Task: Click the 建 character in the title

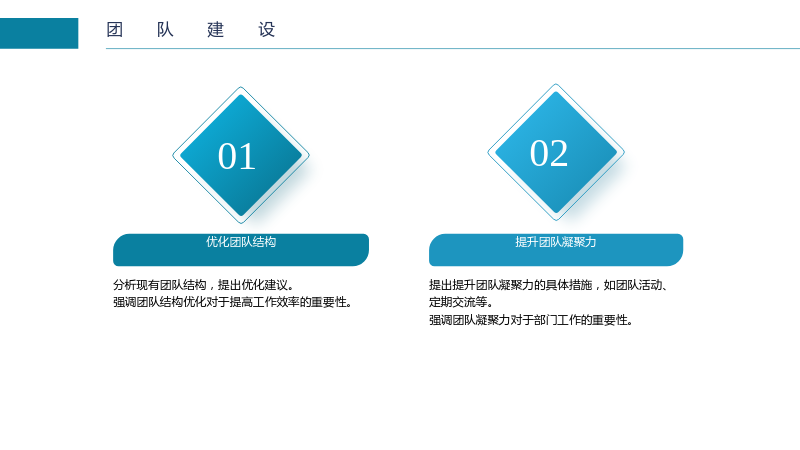Action: [x=216, y=30]
